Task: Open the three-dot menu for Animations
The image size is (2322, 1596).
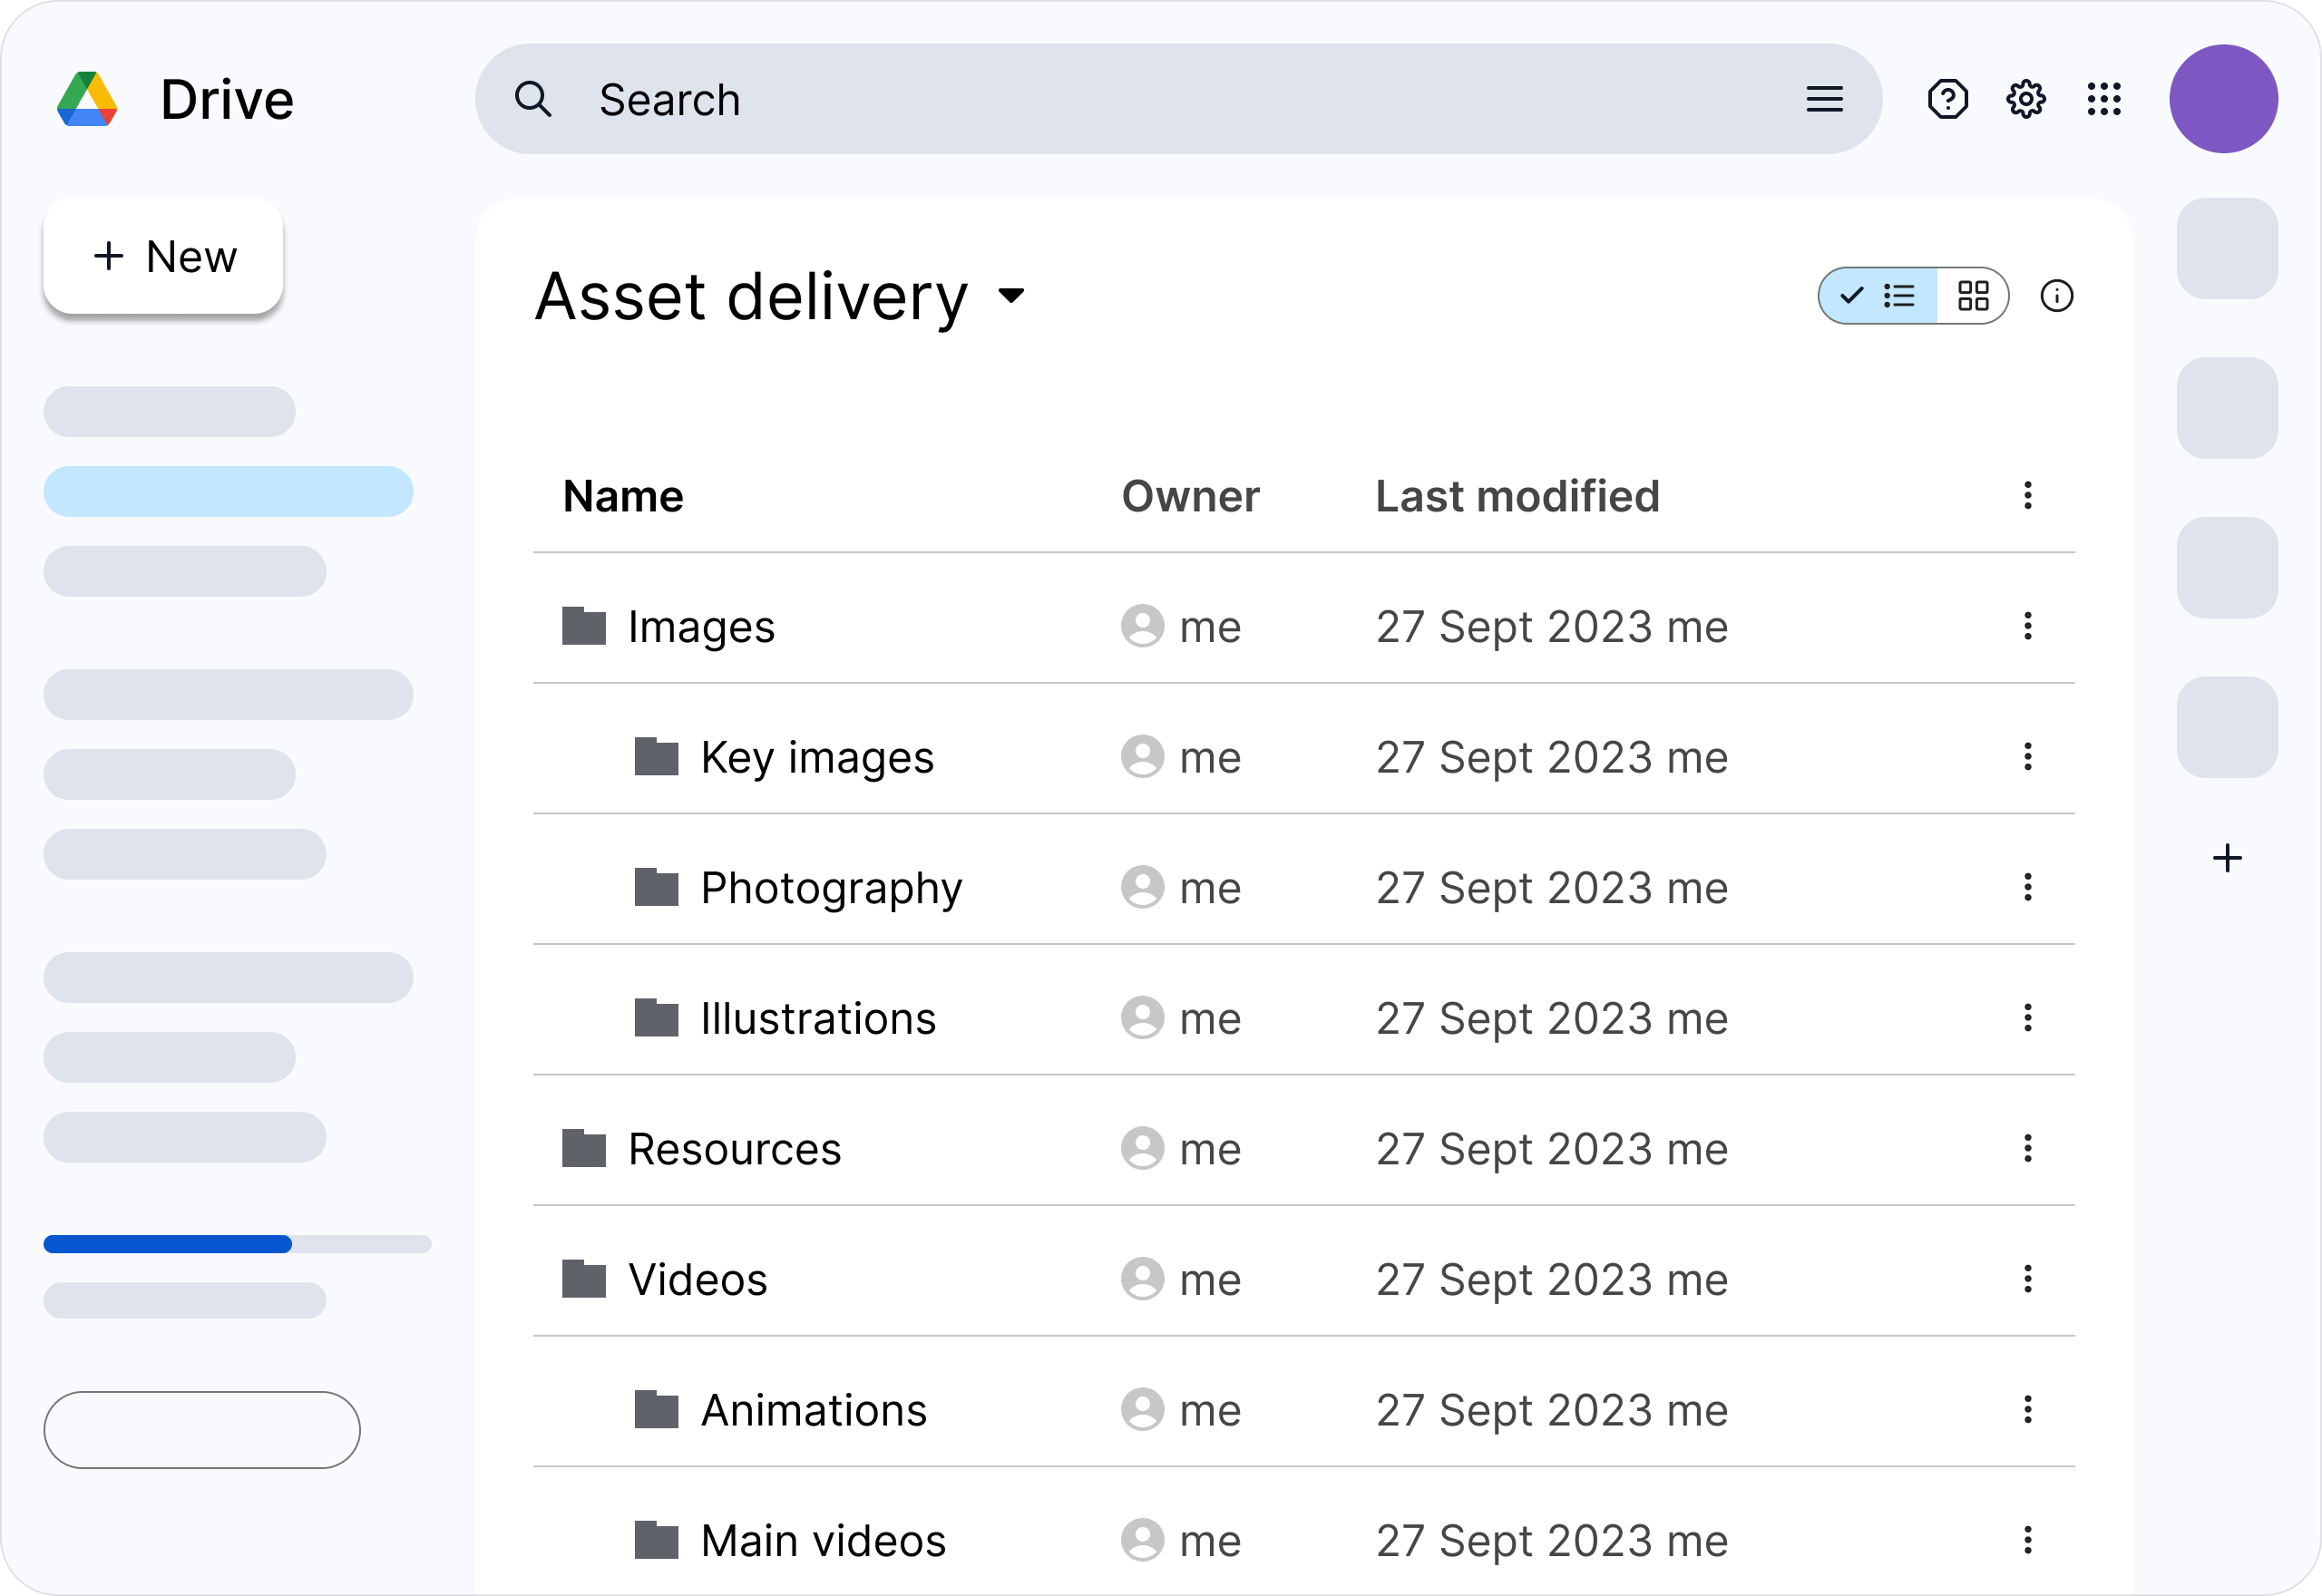Action: pos(2028,1409)
